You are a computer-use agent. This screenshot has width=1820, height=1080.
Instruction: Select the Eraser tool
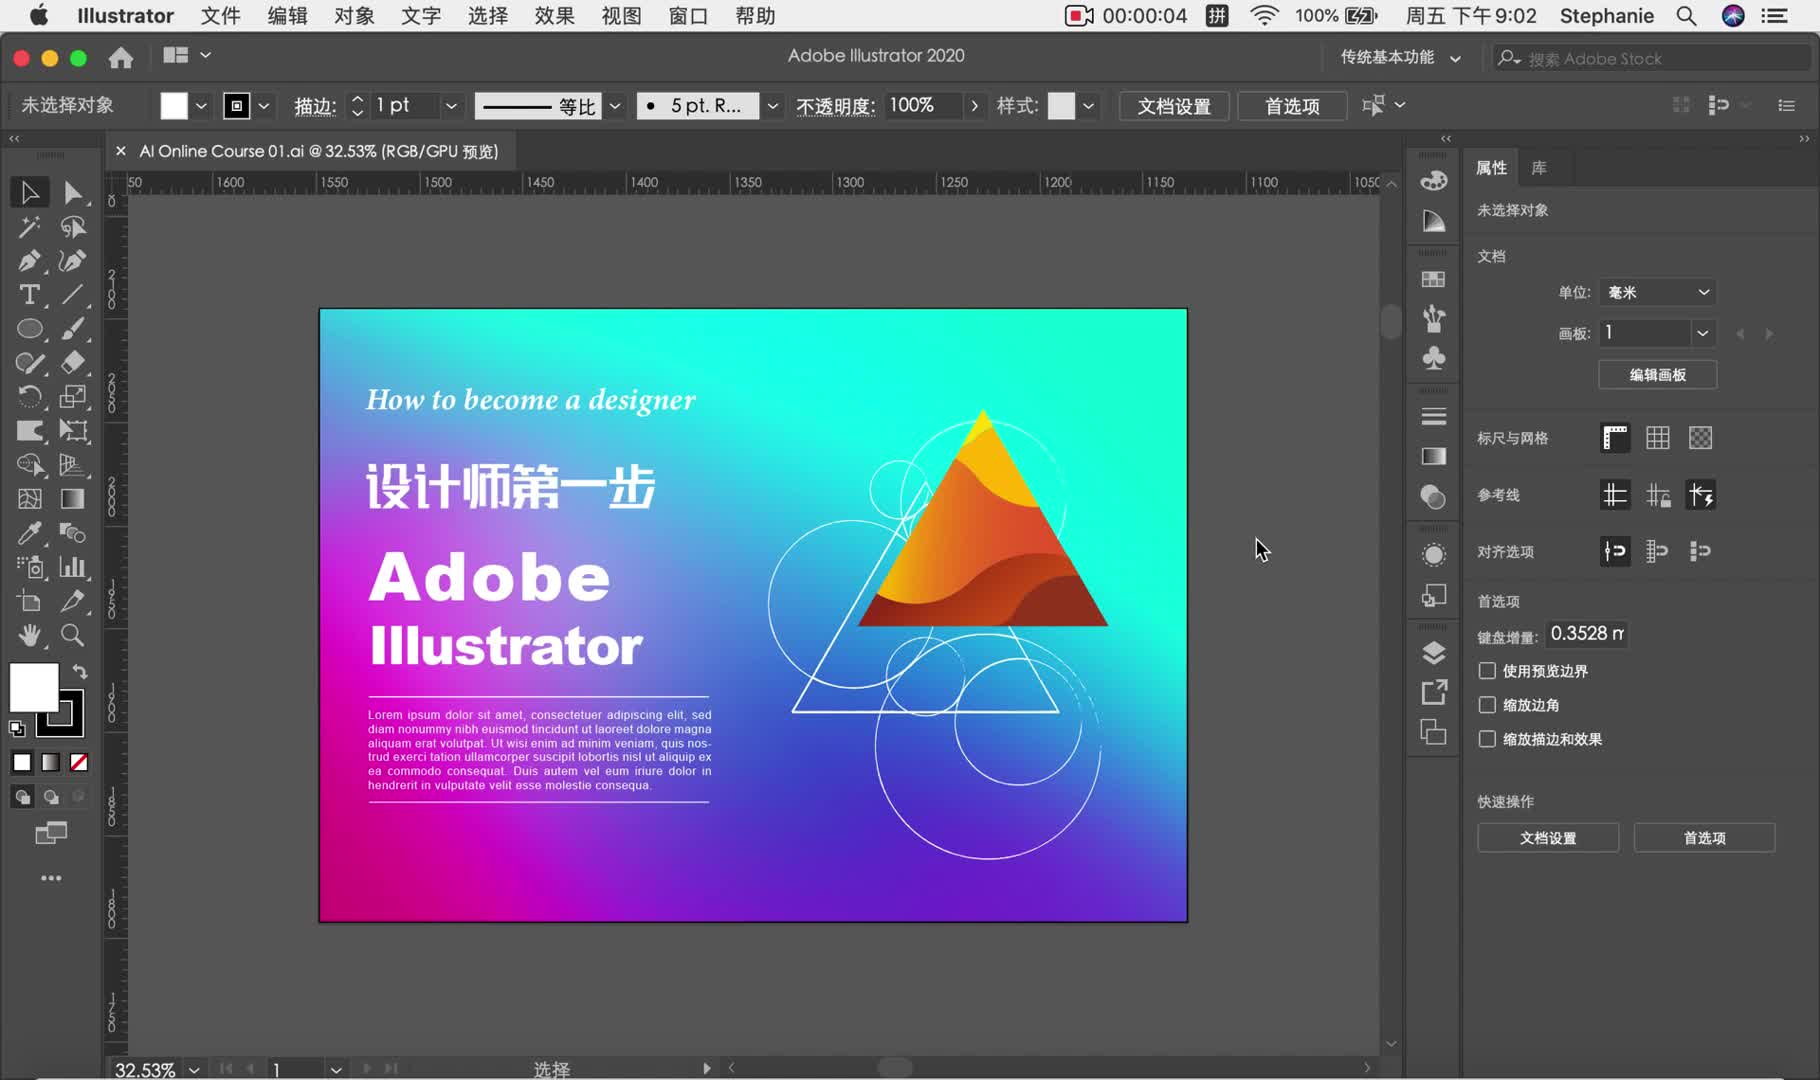pyautogui.click(x=73, y=363)
